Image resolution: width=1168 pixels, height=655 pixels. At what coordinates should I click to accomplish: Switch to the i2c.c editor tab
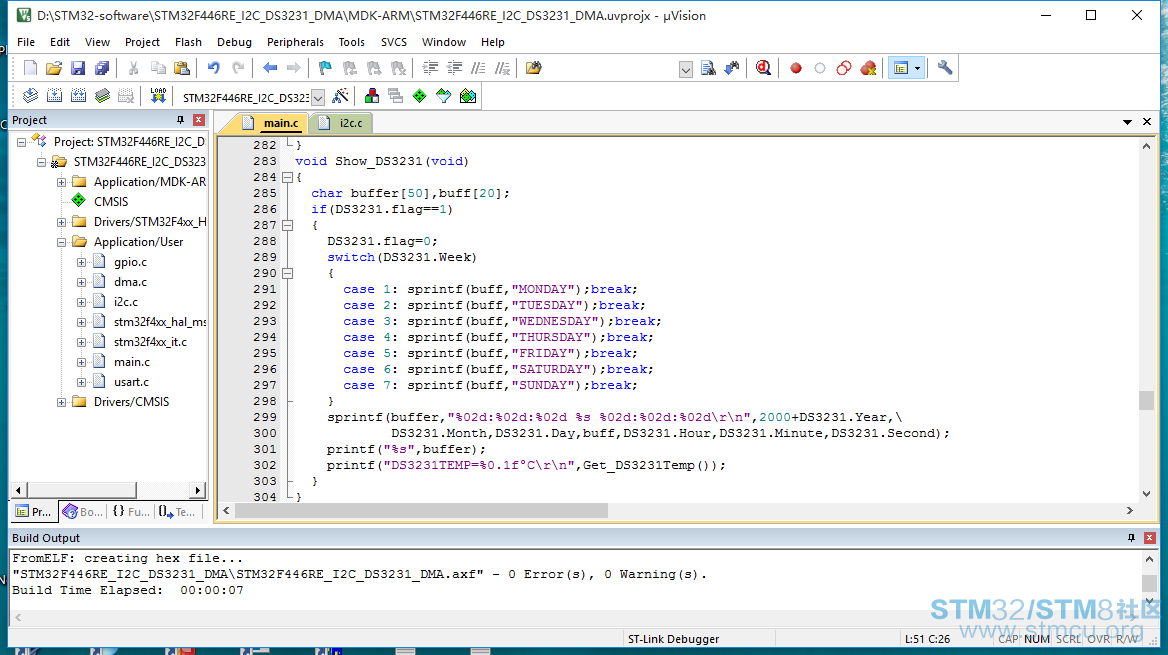point(343,123)
